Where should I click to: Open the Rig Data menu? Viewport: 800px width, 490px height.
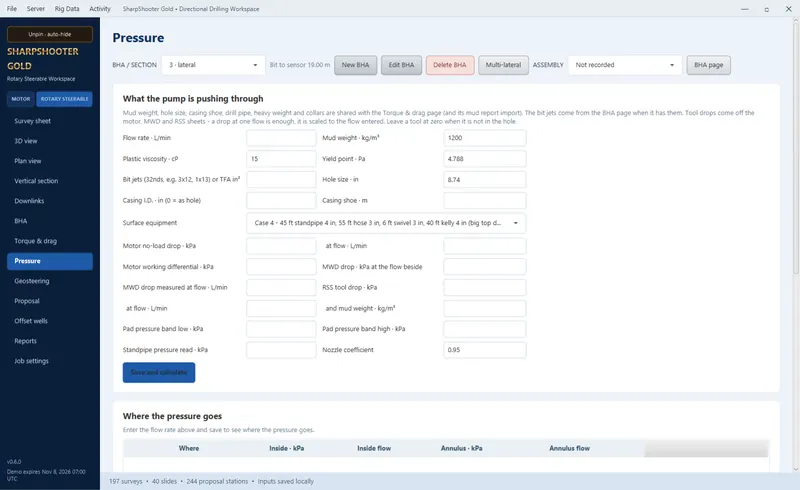(x=67, y=9)
